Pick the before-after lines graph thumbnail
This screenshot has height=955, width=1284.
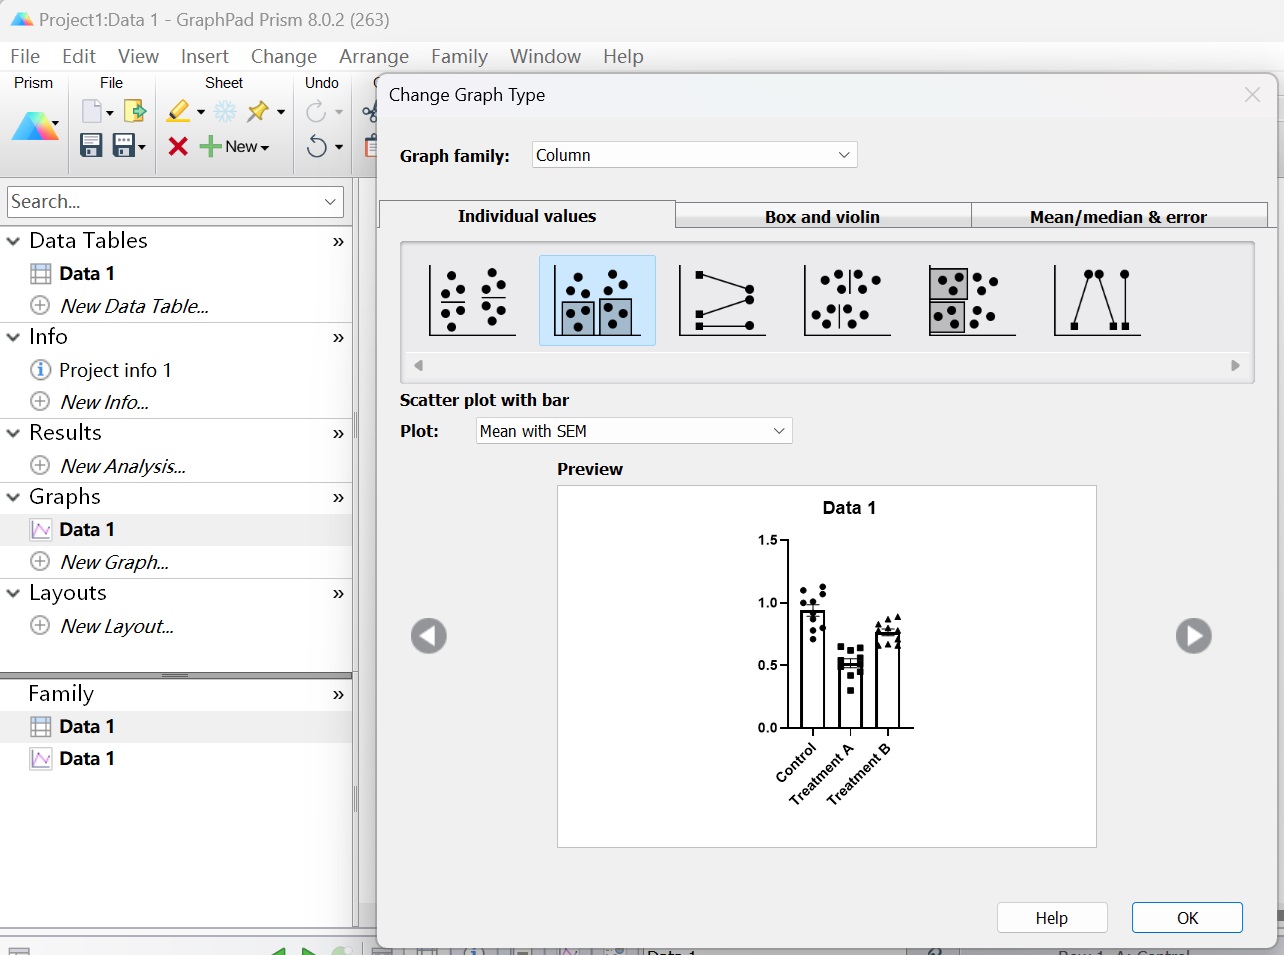pyautogui.click(x=722, y=301)
